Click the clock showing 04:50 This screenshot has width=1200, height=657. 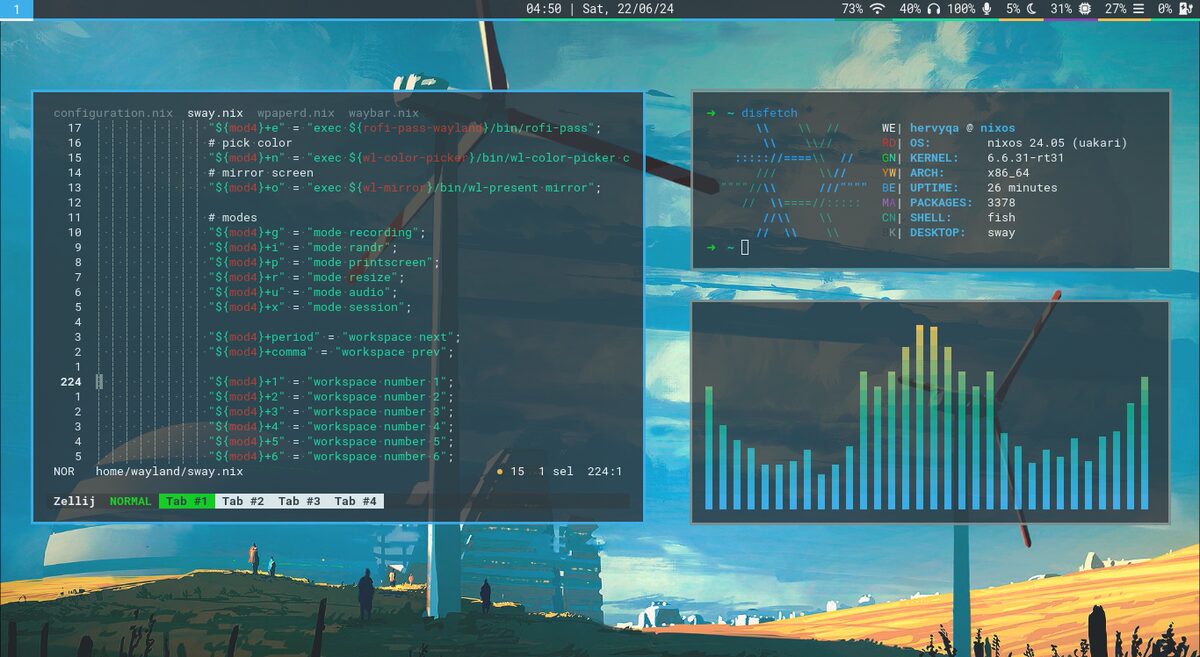(x=543, y=9)
